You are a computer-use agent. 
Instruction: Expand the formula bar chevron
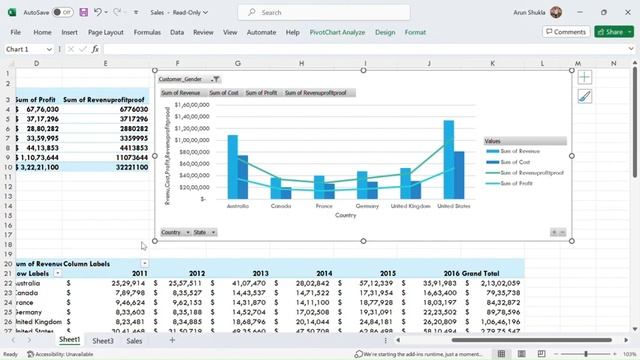pyautogui.click(x=631, y=49)
